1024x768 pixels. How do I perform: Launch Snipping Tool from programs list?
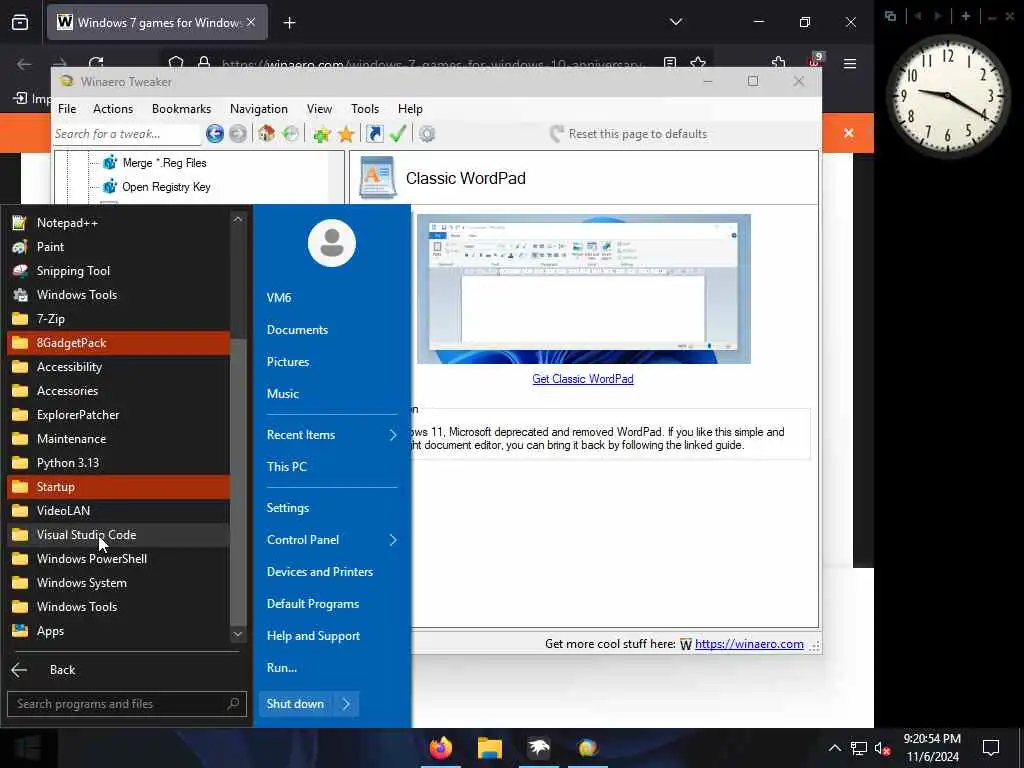tap(118, 271)
